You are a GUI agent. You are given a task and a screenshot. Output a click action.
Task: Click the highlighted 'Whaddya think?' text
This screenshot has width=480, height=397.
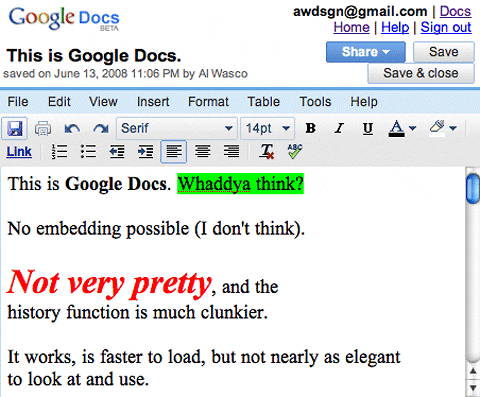[x=240, y=184]
